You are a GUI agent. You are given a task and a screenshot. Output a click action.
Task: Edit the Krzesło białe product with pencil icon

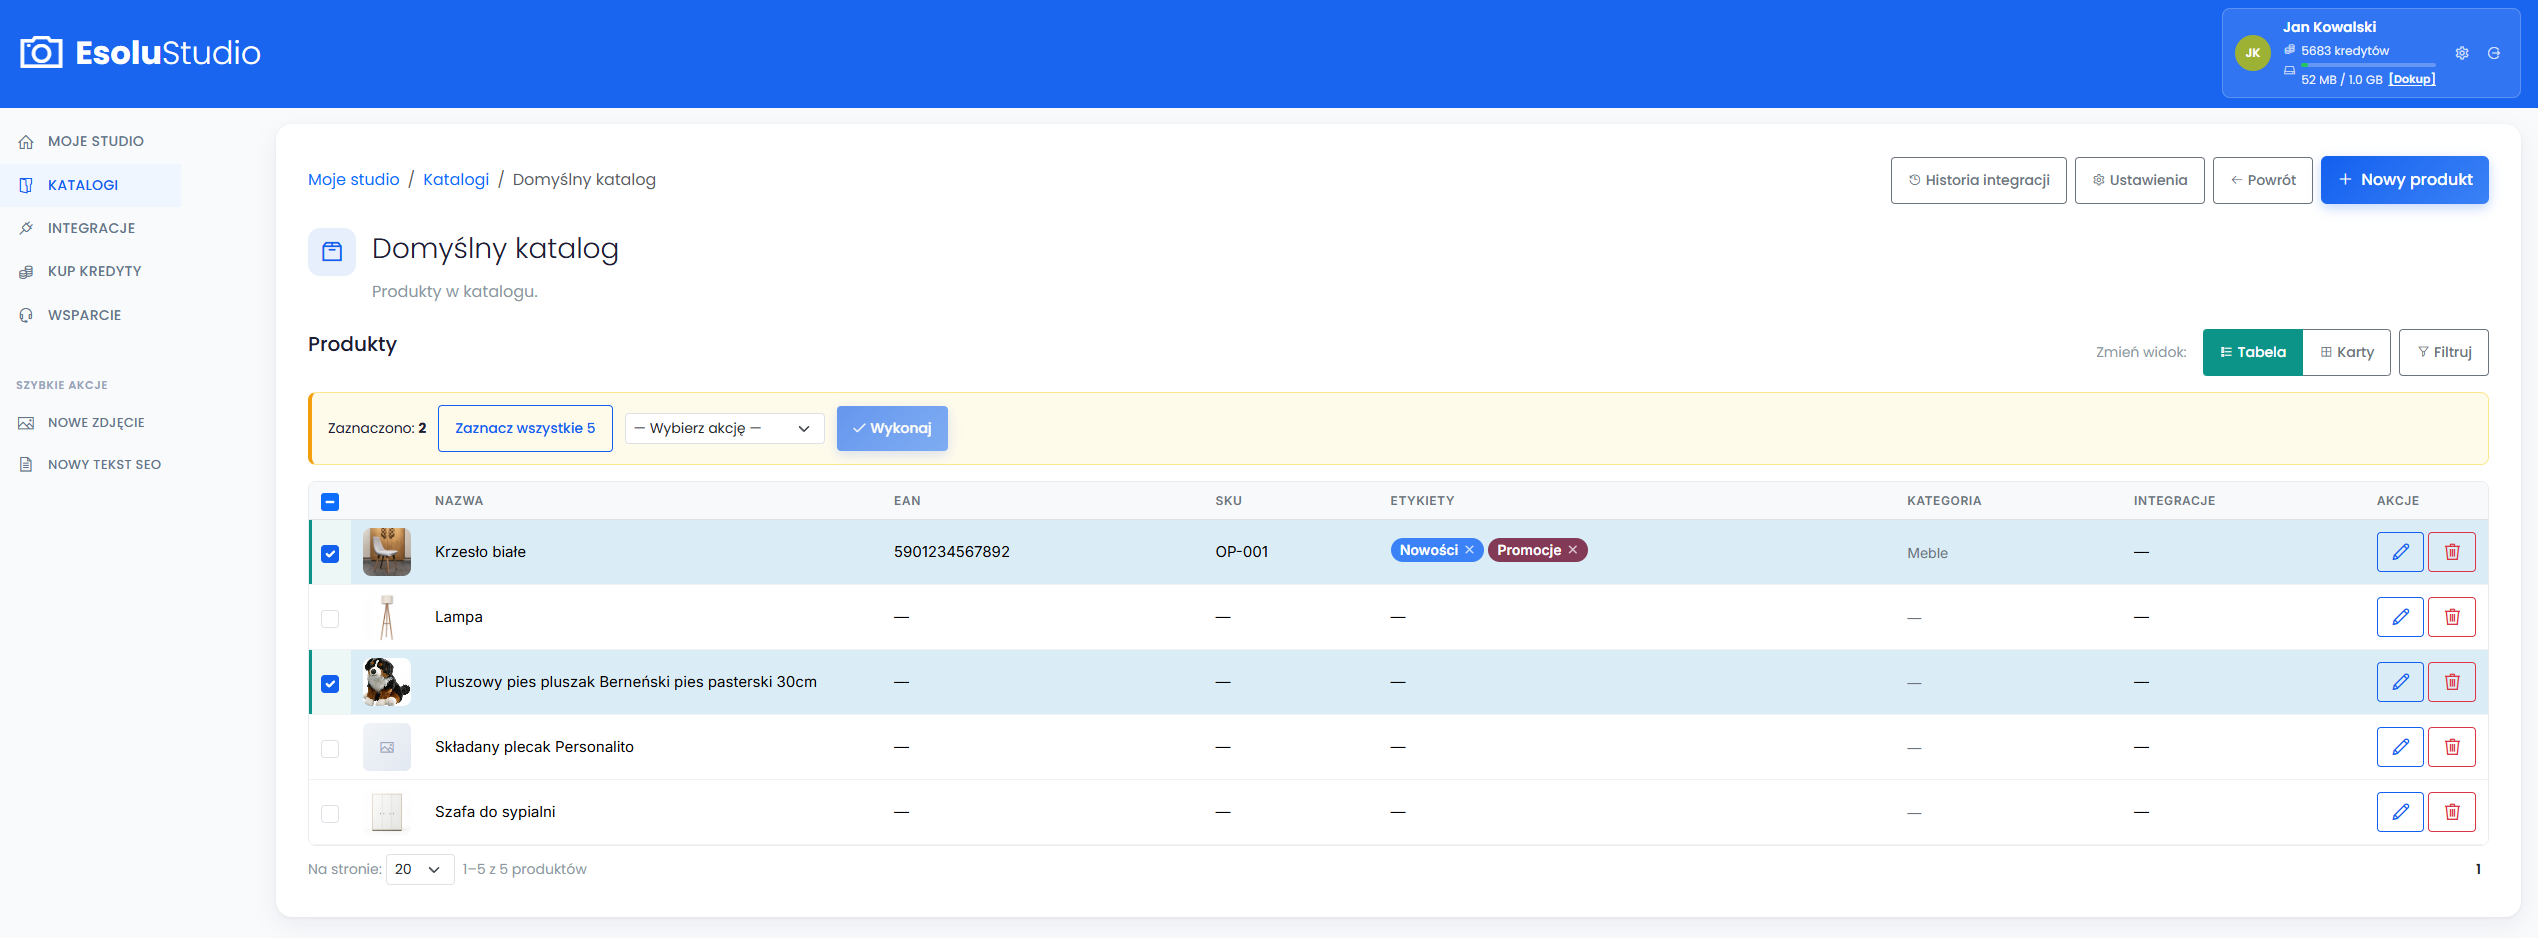click(x=2400, y=552)
